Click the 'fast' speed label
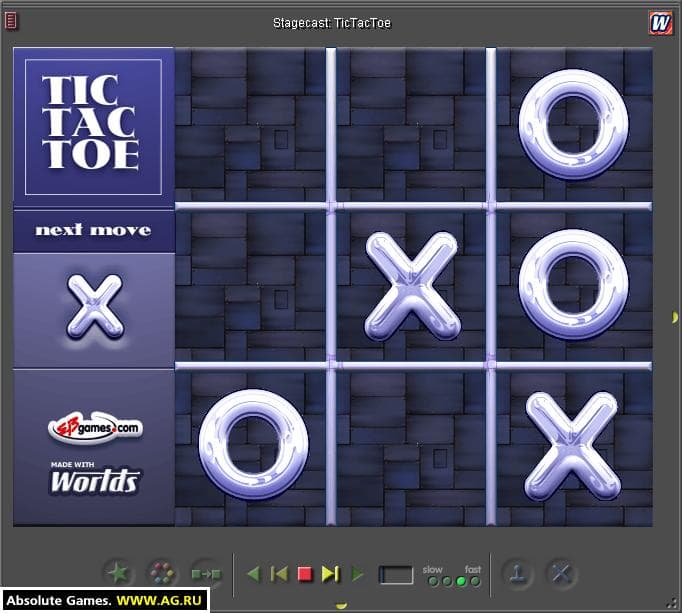682x613 pixels. tap(473, 569)
